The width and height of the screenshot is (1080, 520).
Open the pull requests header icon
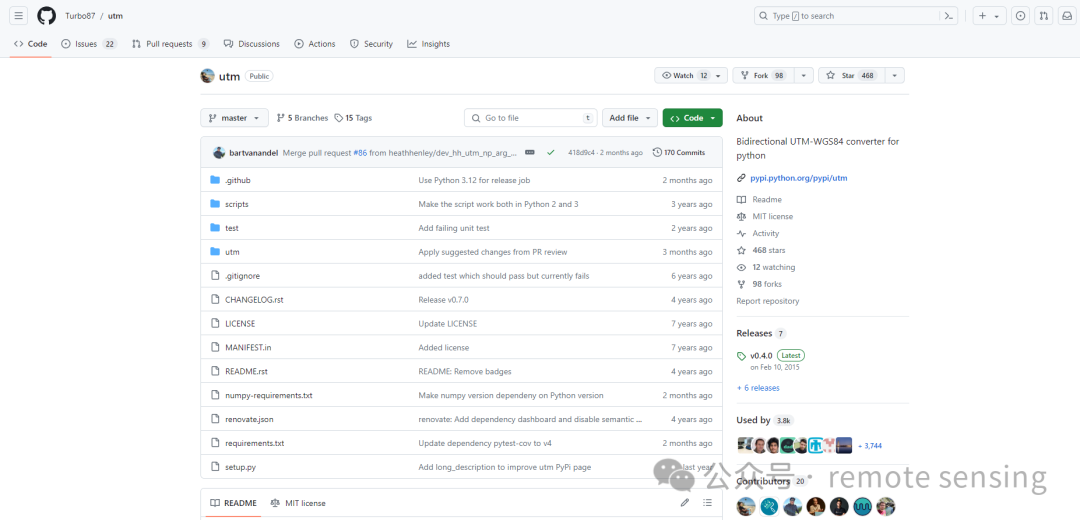coord(1044,16)
